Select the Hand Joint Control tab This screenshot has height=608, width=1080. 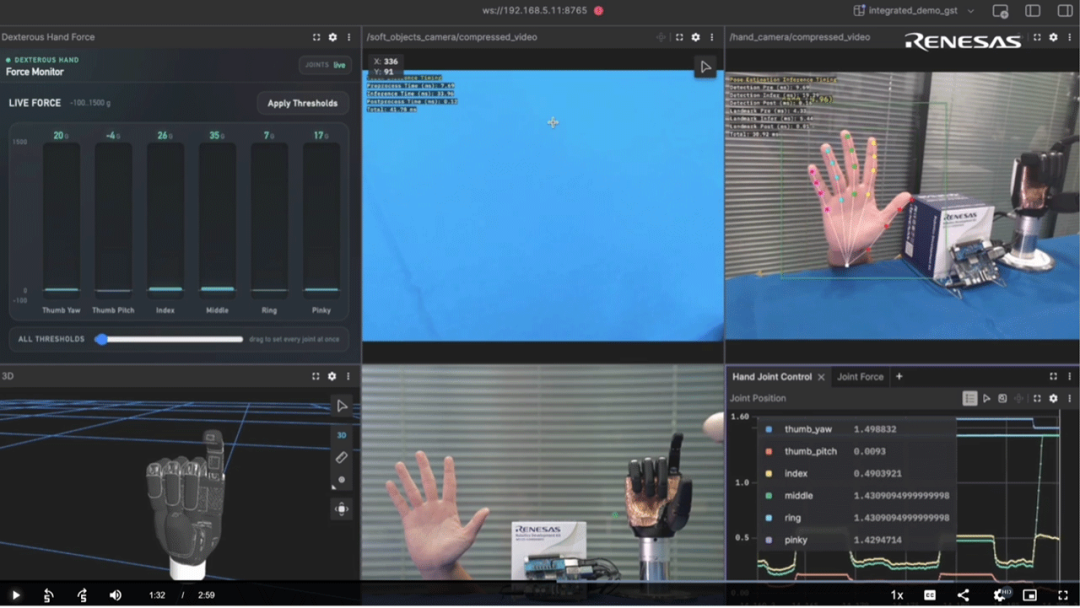[771, 377]
